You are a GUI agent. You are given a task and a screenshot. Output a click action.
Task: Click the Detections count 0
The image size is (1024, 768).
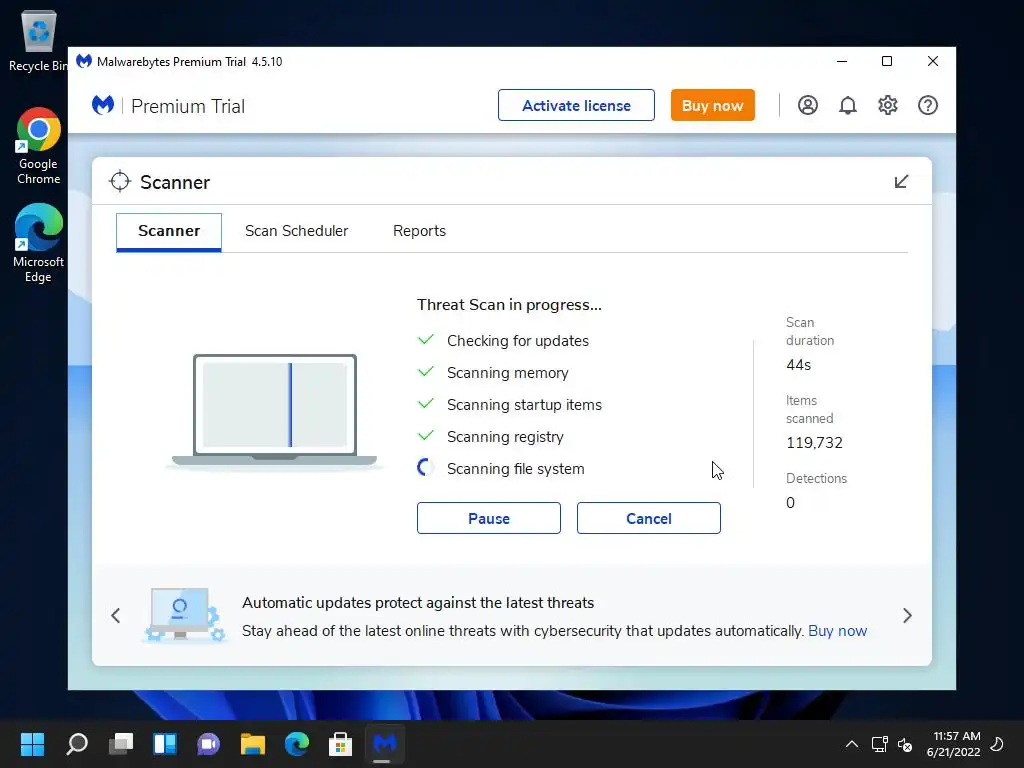pyautogui.click(x=790, y=503)
